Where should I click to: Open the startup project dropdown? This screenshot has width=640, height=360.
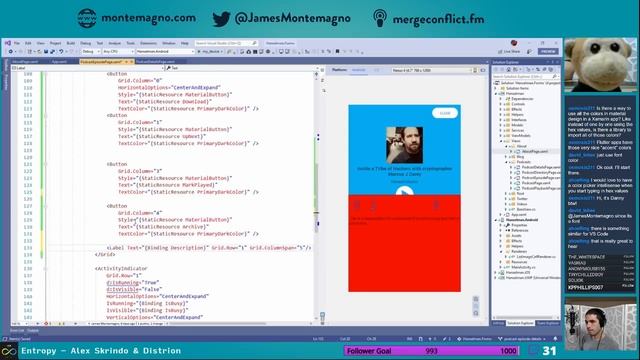click(165, 51)
